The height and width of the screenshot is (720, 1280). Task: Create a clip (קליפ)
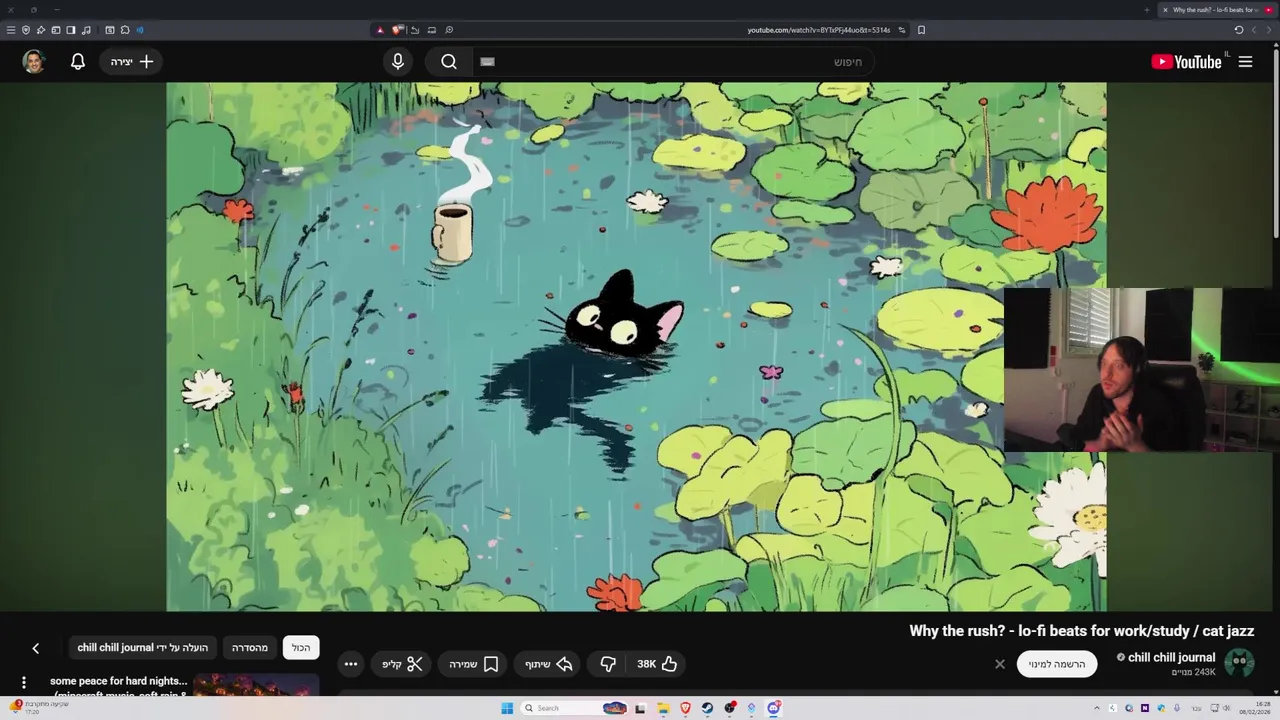coord(402,664)
